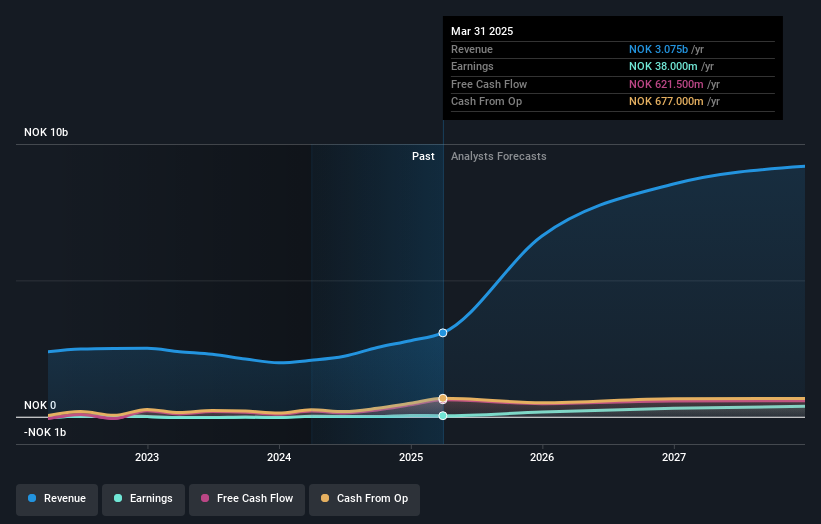This screenshot has width=821, height=524.
Task: Click the -NOK 1b axis label
Action: (x=45, y=432)
